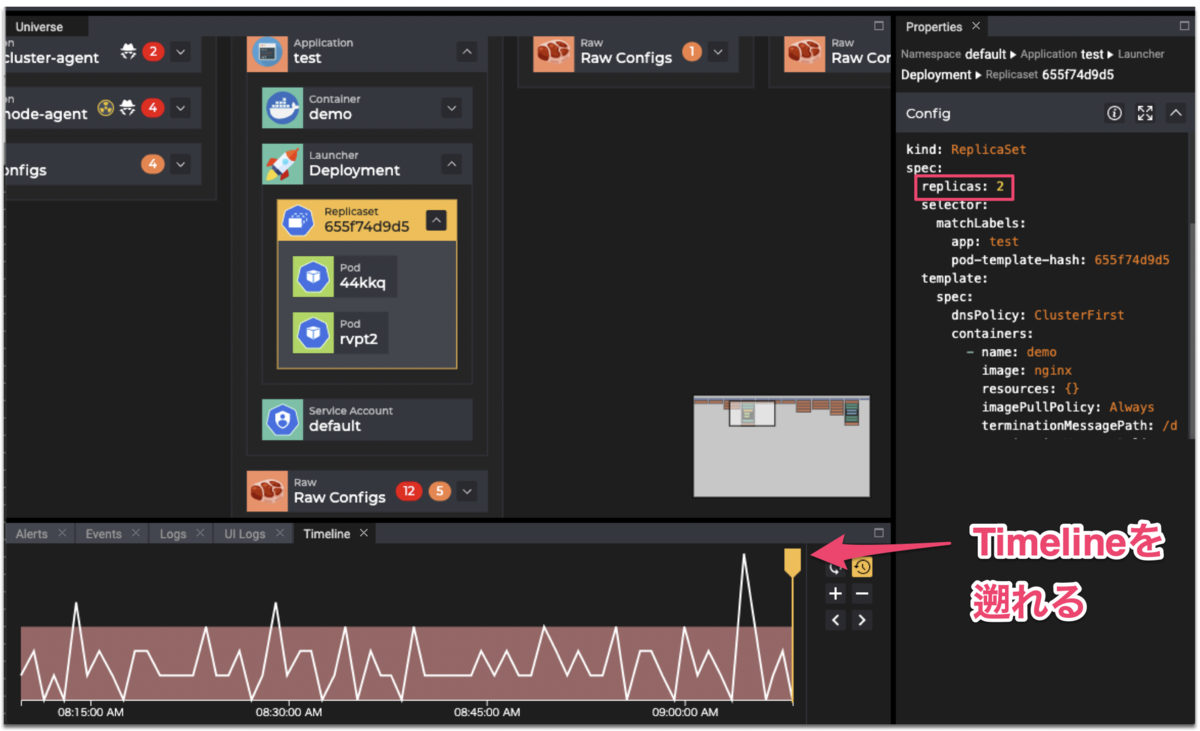Select the Properties tab
Screen dimensions: 1200x731
click(934, 27)
